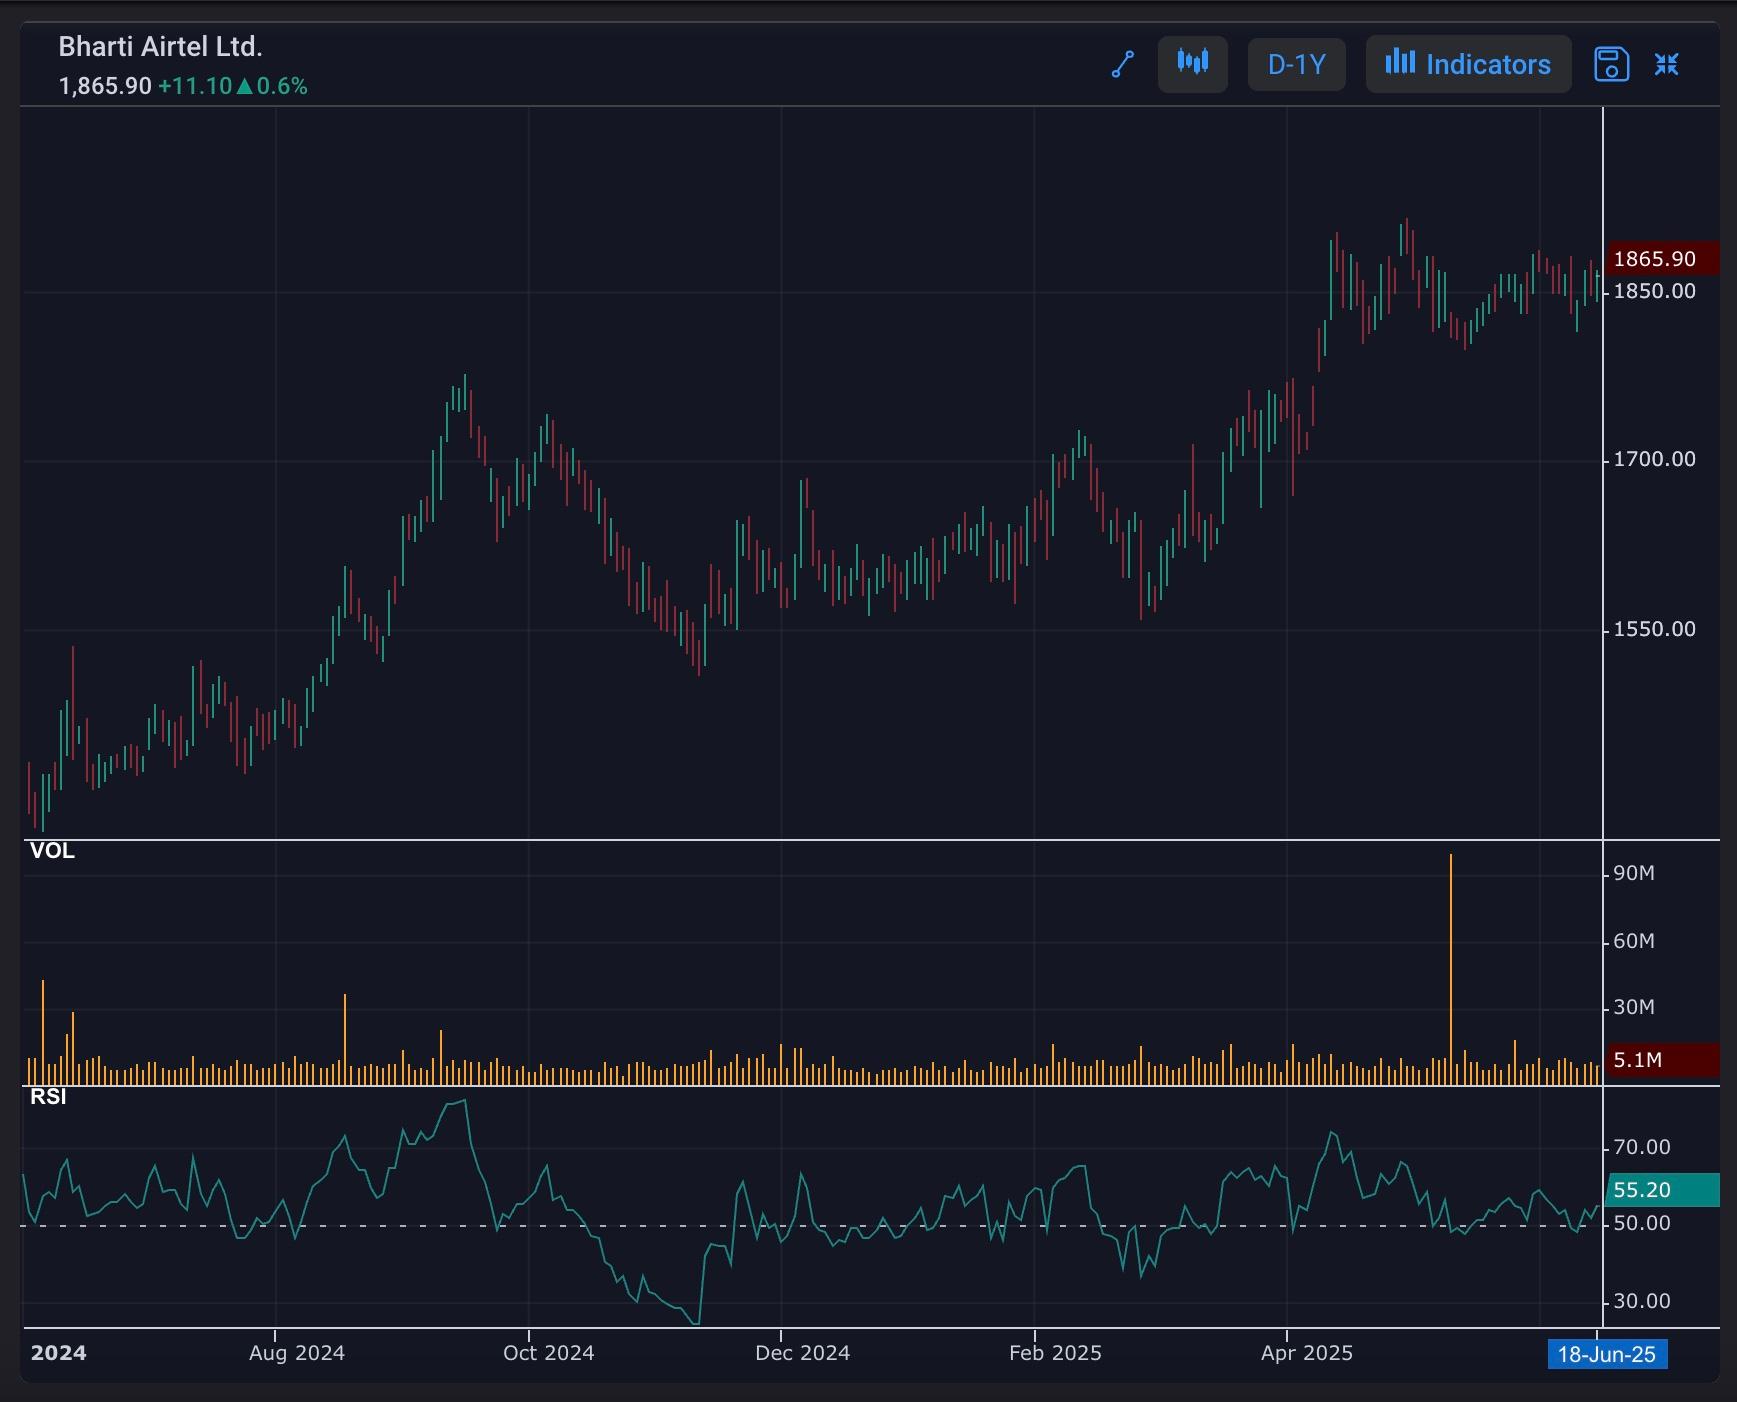Image resolution: width=1737 pixels, height=1402 pixels.
Task: Click the 5.1M current volume tag
Action: pos(1661,1060)
